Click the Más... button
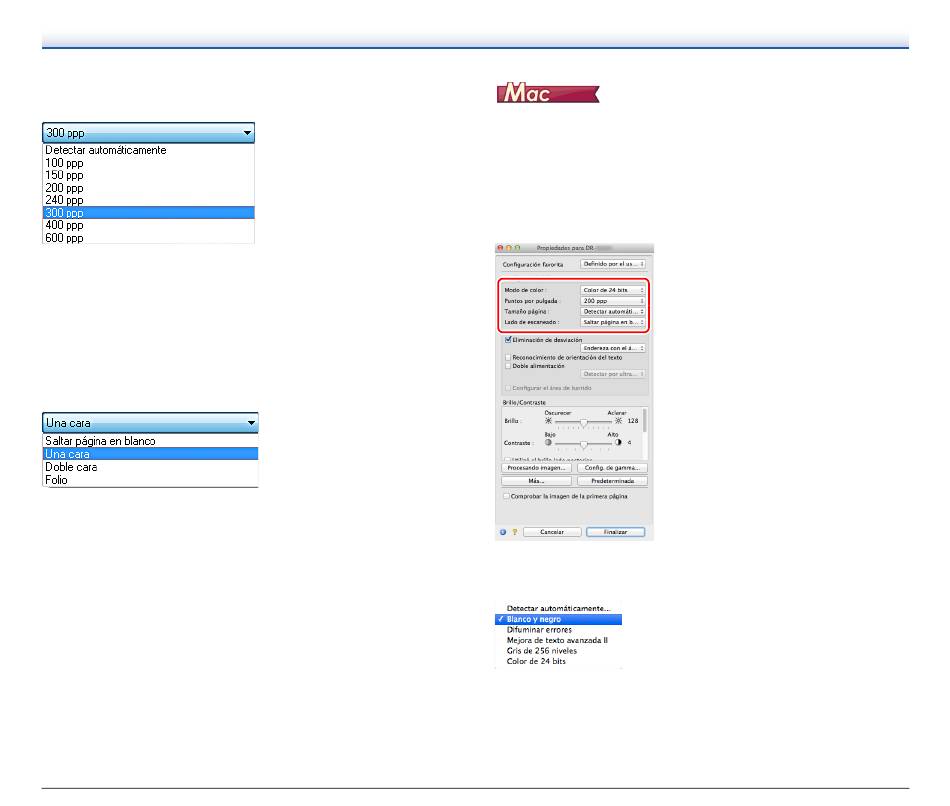Screen dimensions: 950x806 536,481
